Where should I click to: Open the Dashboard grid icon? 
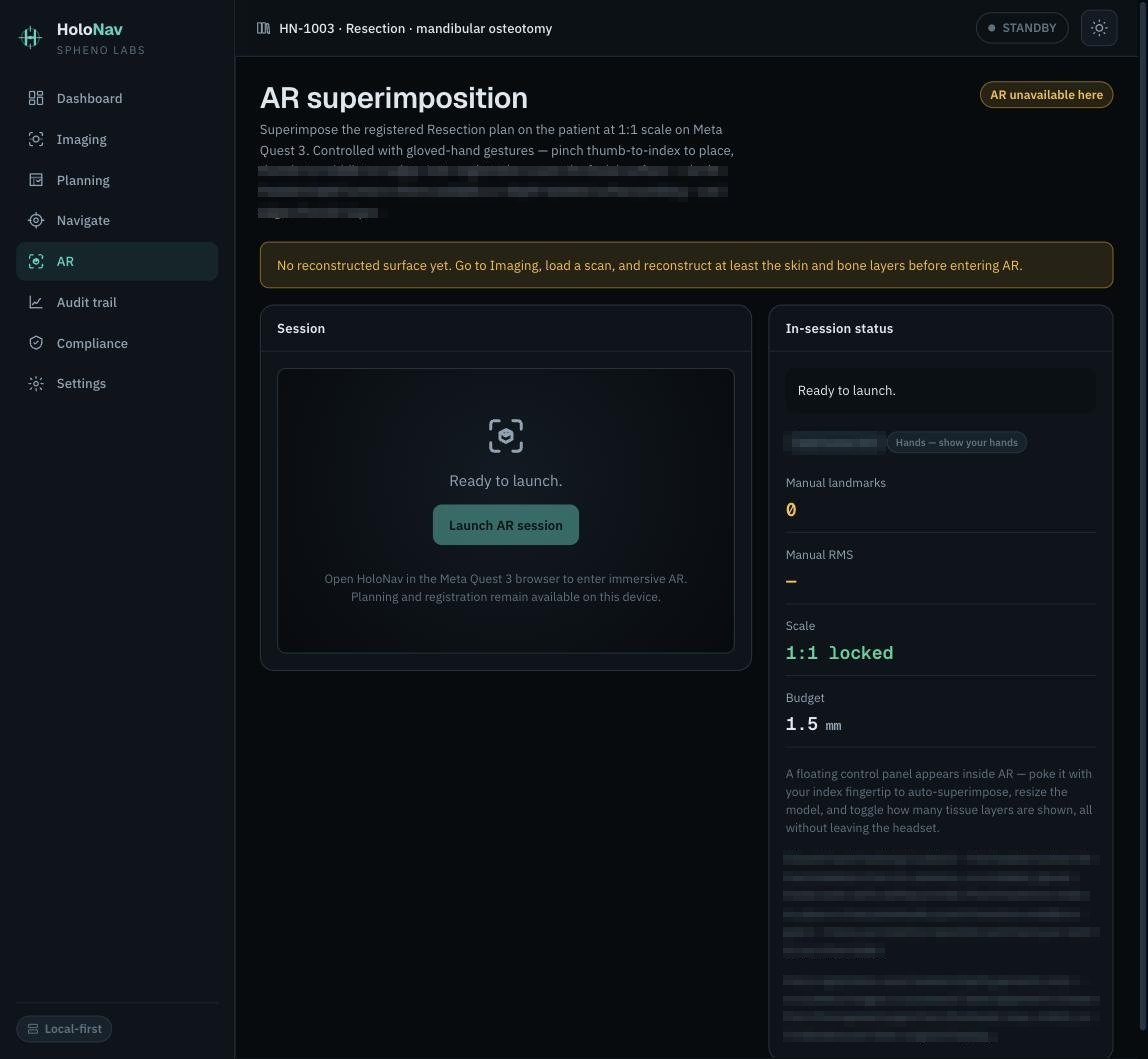coord(36,98)
